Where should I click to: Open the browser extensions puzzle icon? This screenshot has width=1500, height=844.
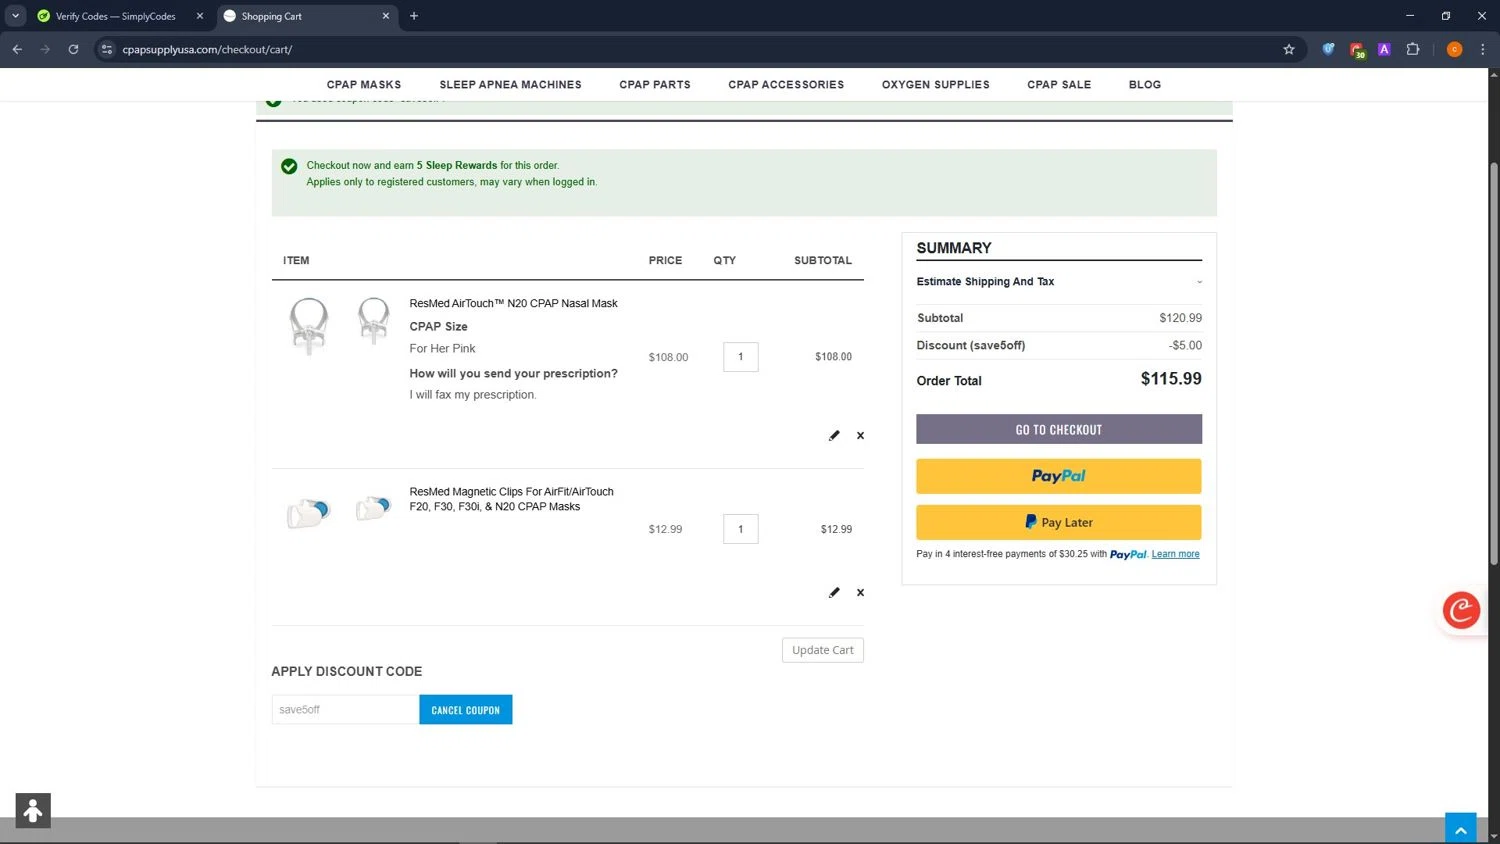(x=1413, y=49)
